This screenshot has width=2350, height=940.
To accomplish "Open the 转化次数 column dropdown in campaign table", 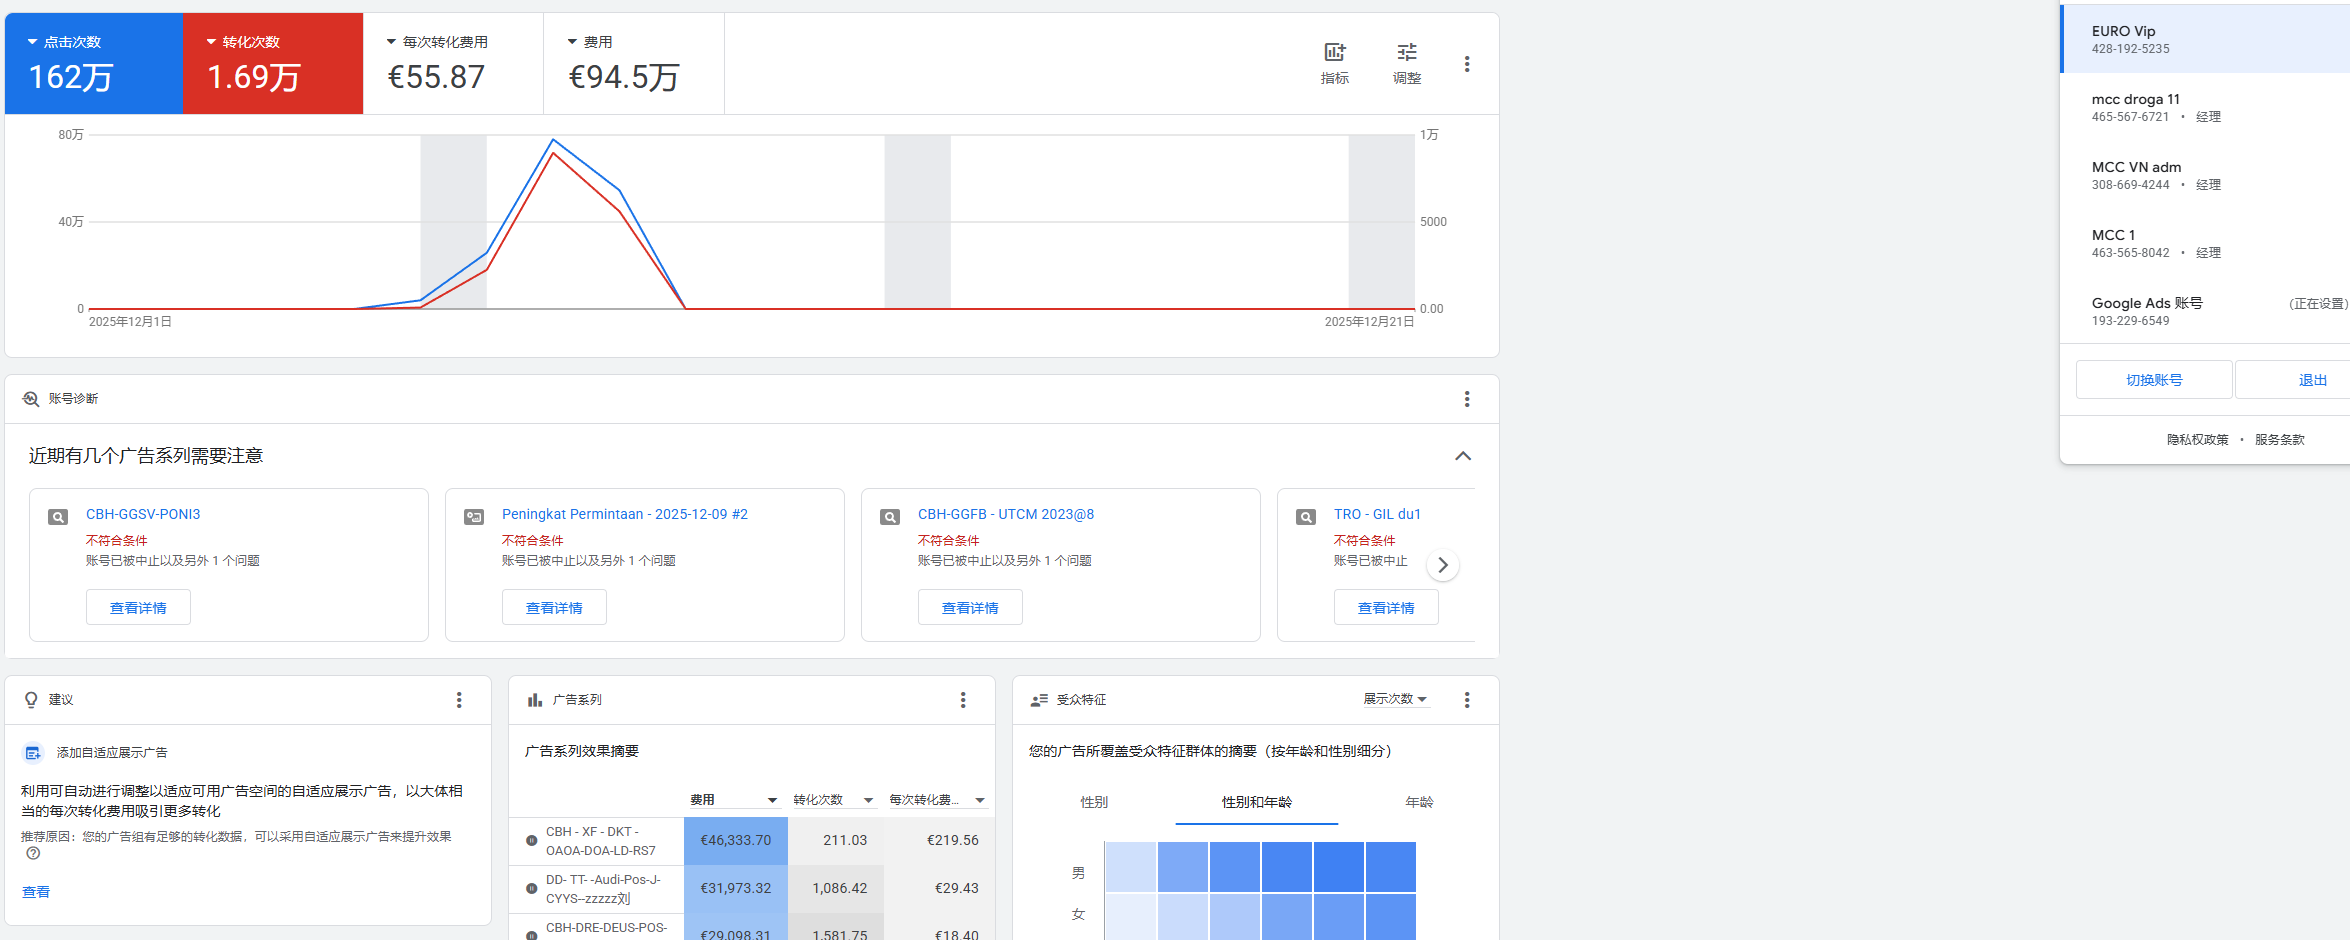I will pyautogui.click(x=868, y=800).
